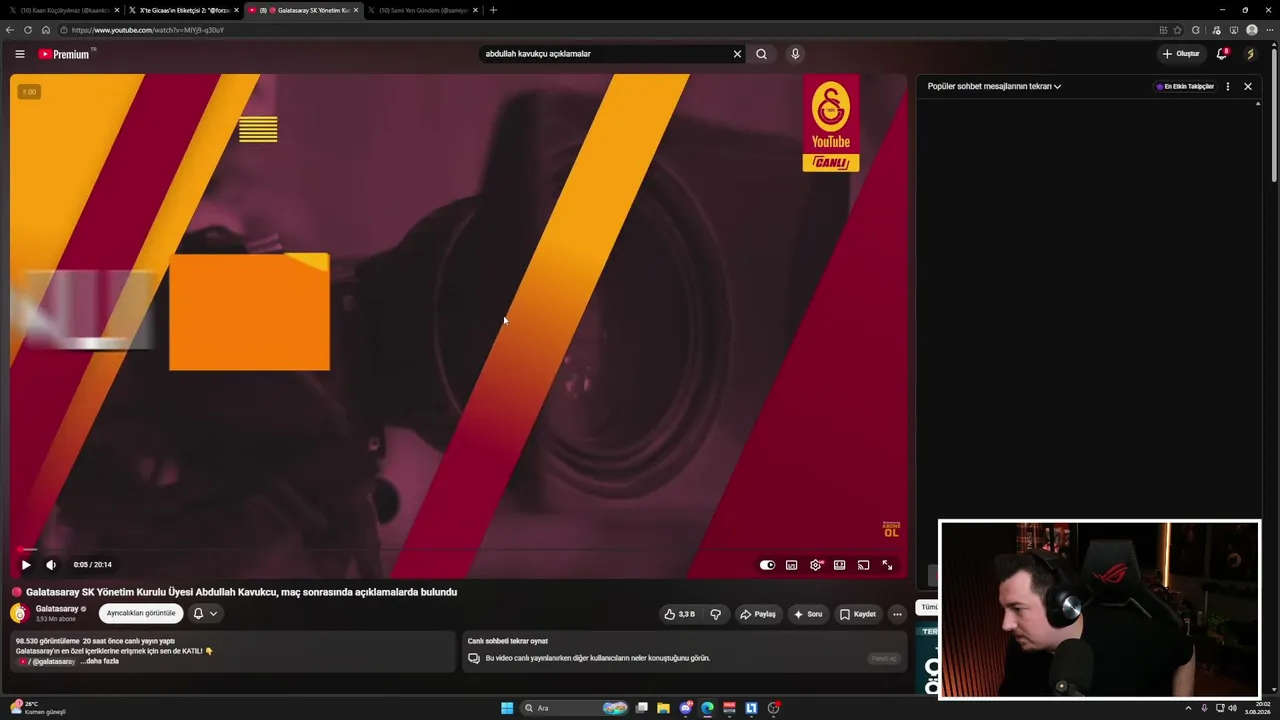
Task: Cast video to a TV
Action: point(864,565)
